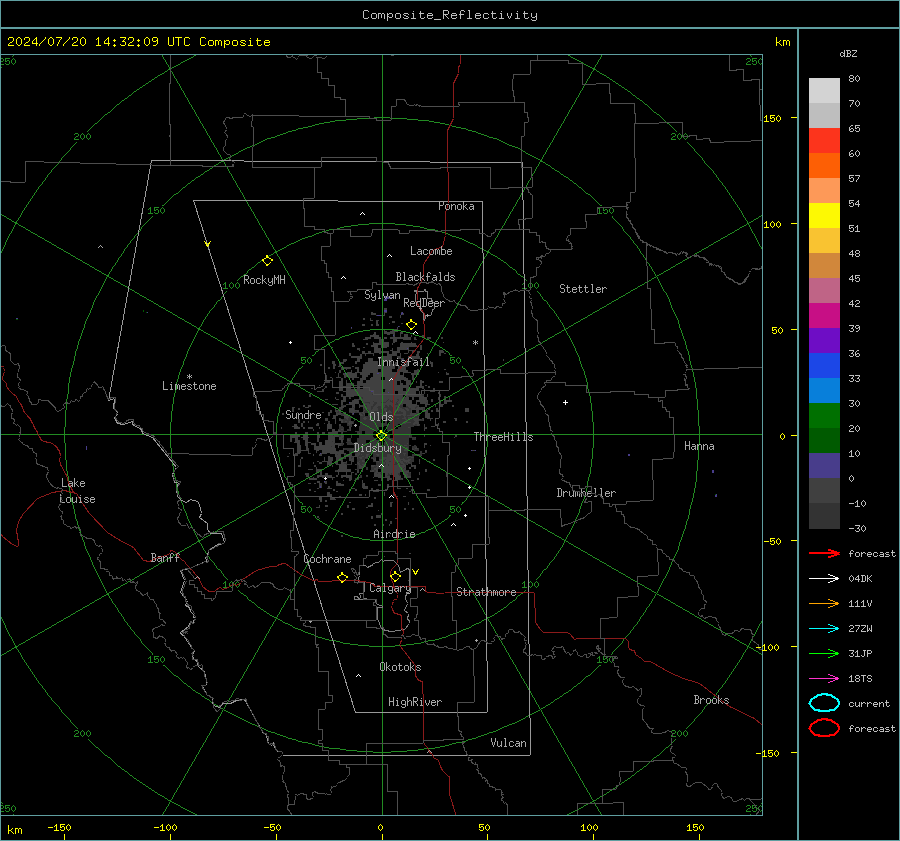Viewport: 900px width, 841px height.
Task: Click the cyan 27ZW arrow icon
Action: [824, 629]
